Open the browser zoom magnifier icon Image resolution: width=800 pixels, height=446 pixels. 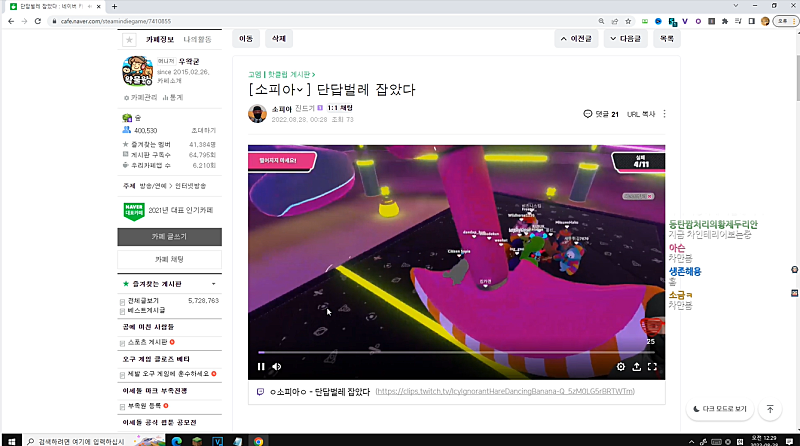[x=601, y=21]
